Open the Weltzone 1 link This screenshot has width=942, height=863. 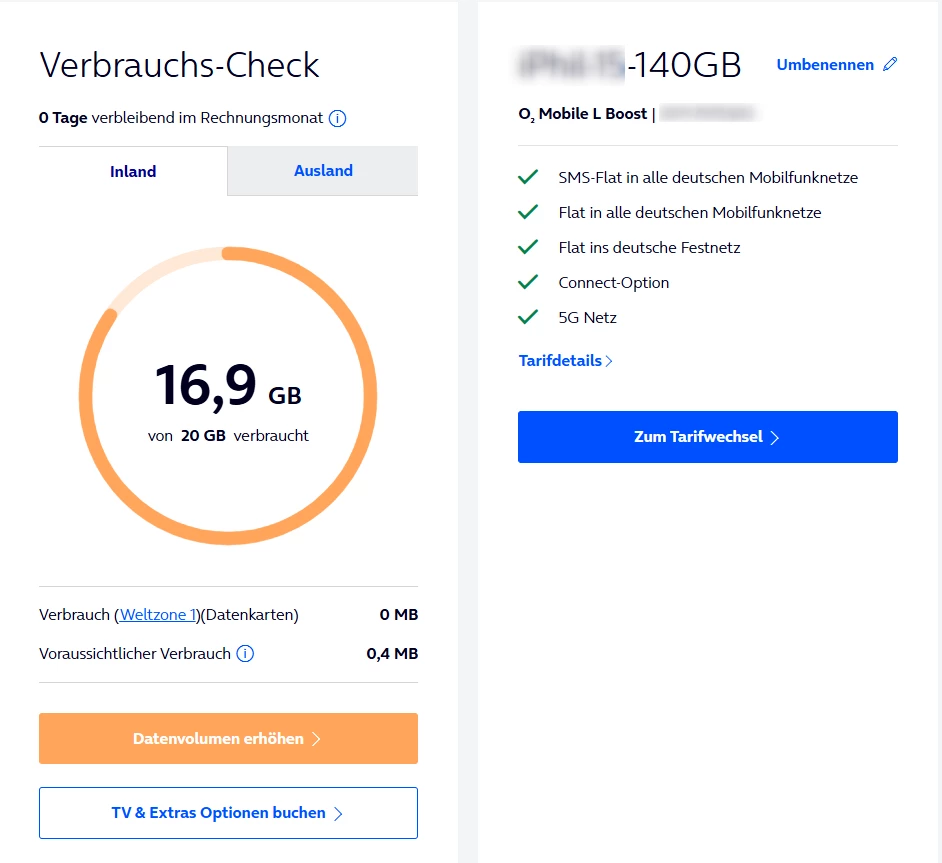(x=160, y=615)
